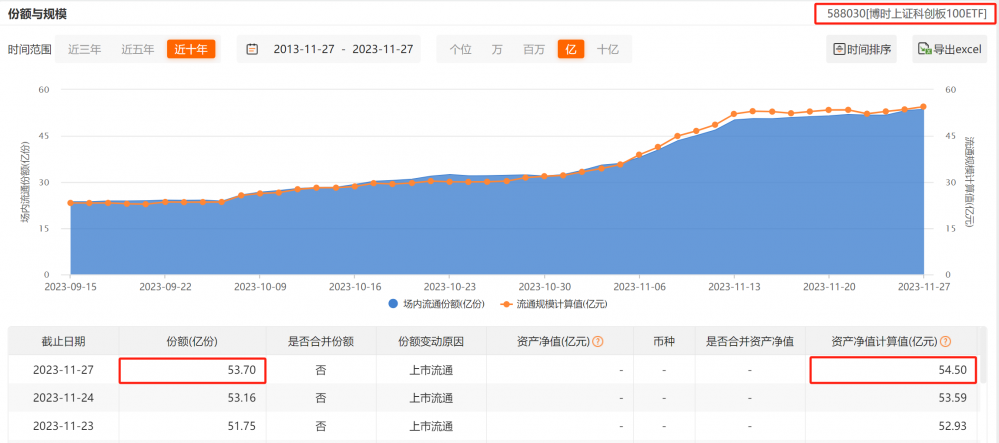Click the 时间排序 sort icon
The width and height of the screenshot is (999, 443).
[838, 49]
